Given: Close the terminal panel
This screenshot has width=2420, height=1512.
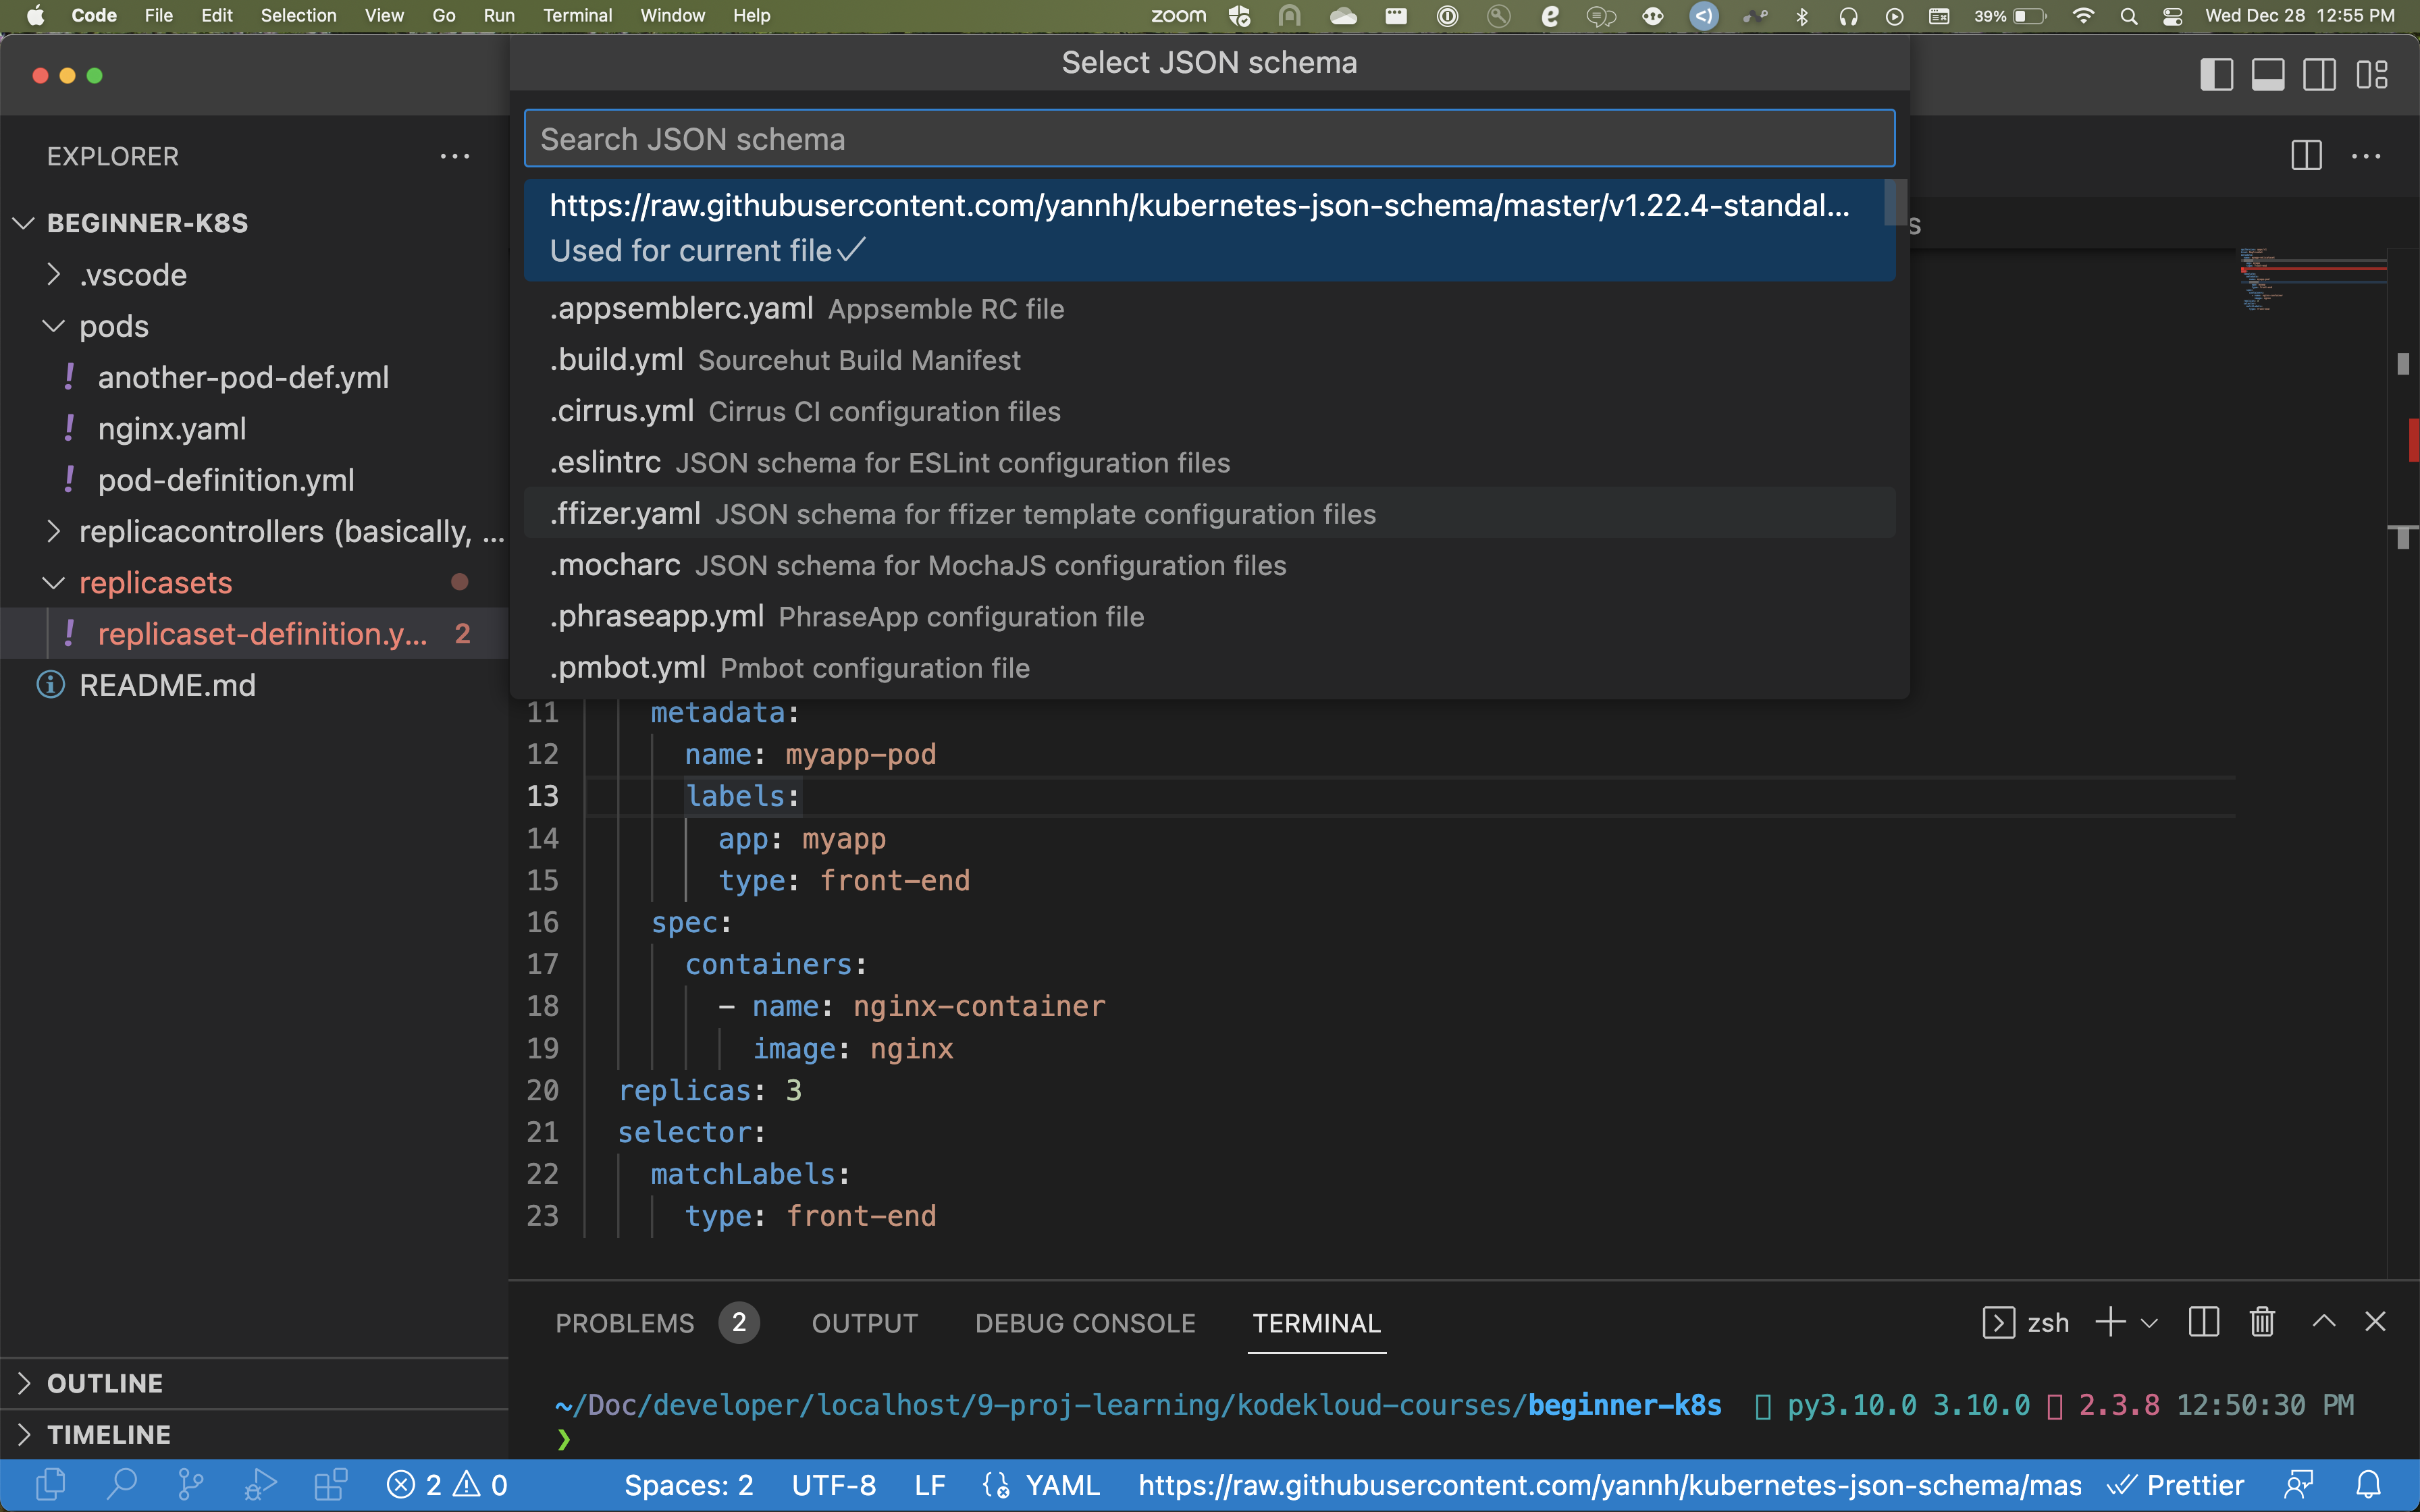Looking at the screenshot, I should click(x=2376, y=1322).
